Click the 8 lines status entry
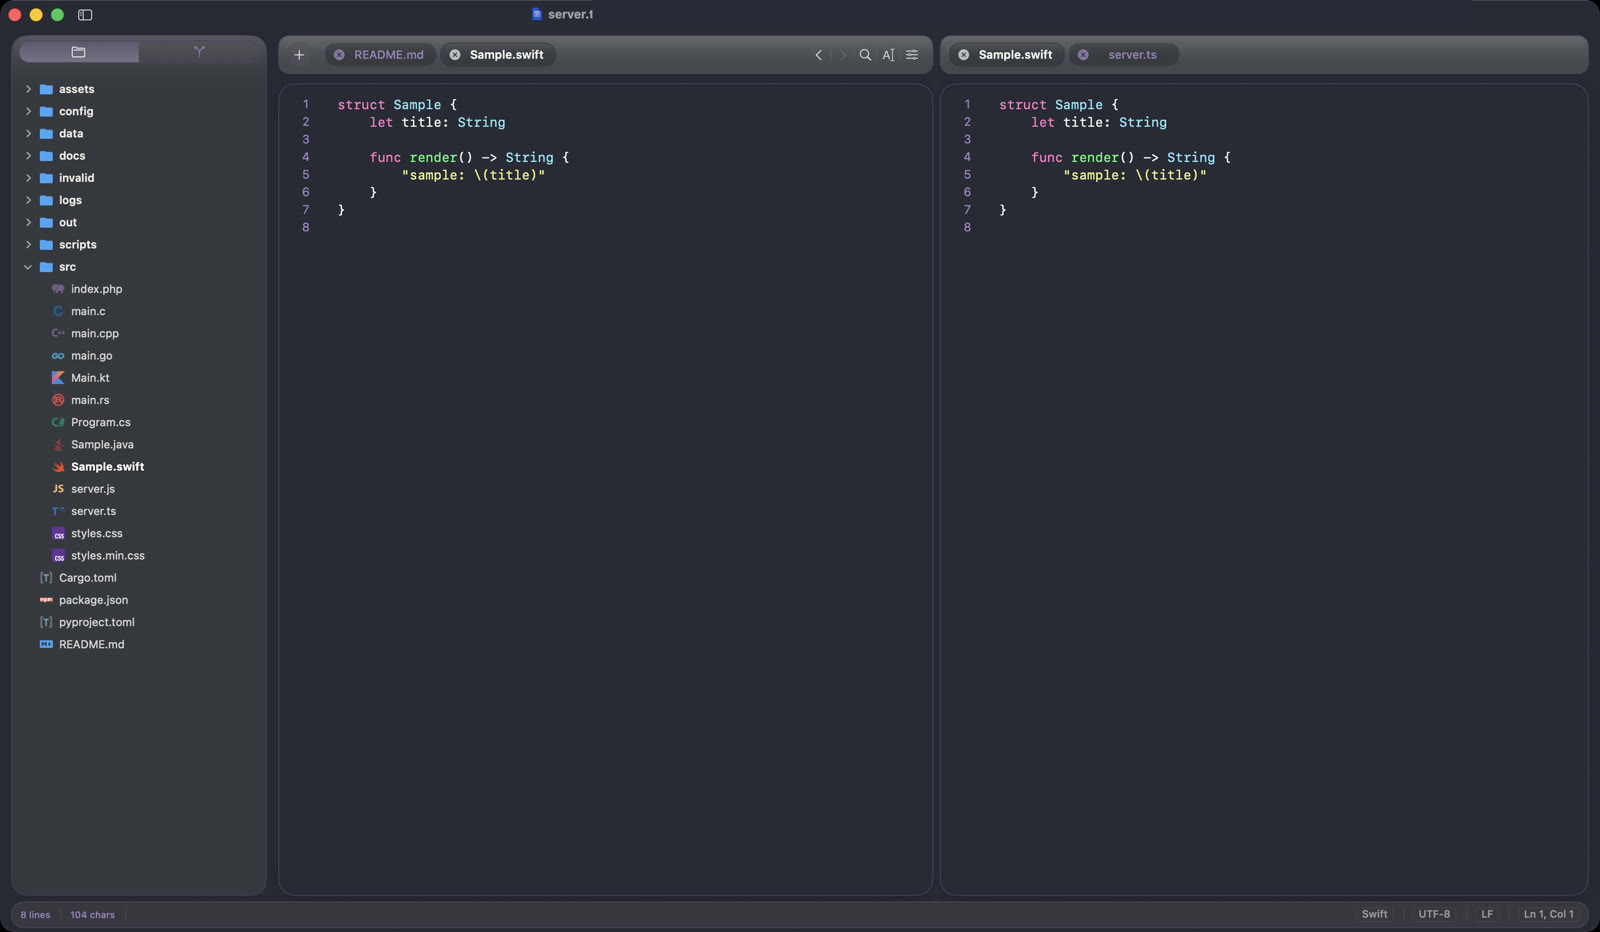 pyautogui.click(x=35, y=914)
